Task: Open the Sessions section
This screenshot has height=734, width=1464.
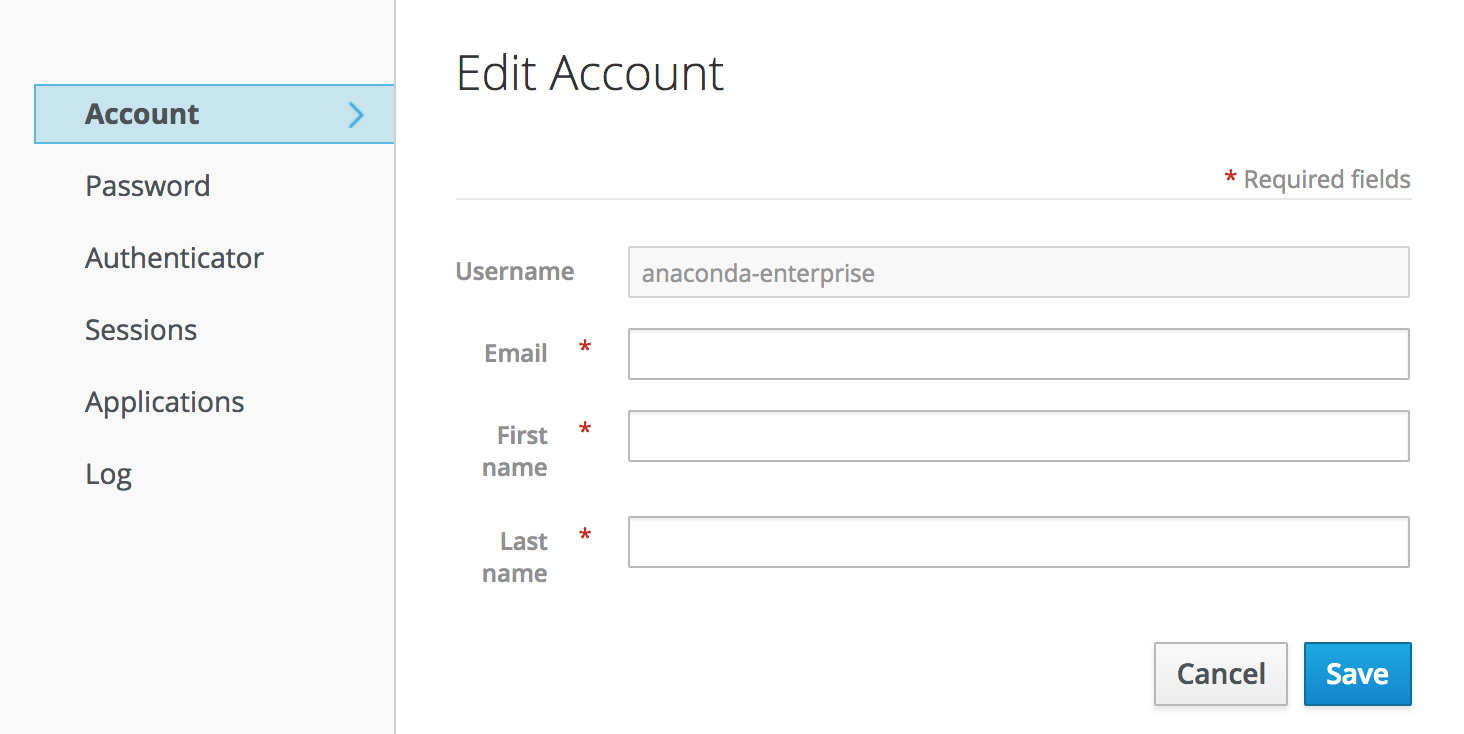Action: (141, 329)
